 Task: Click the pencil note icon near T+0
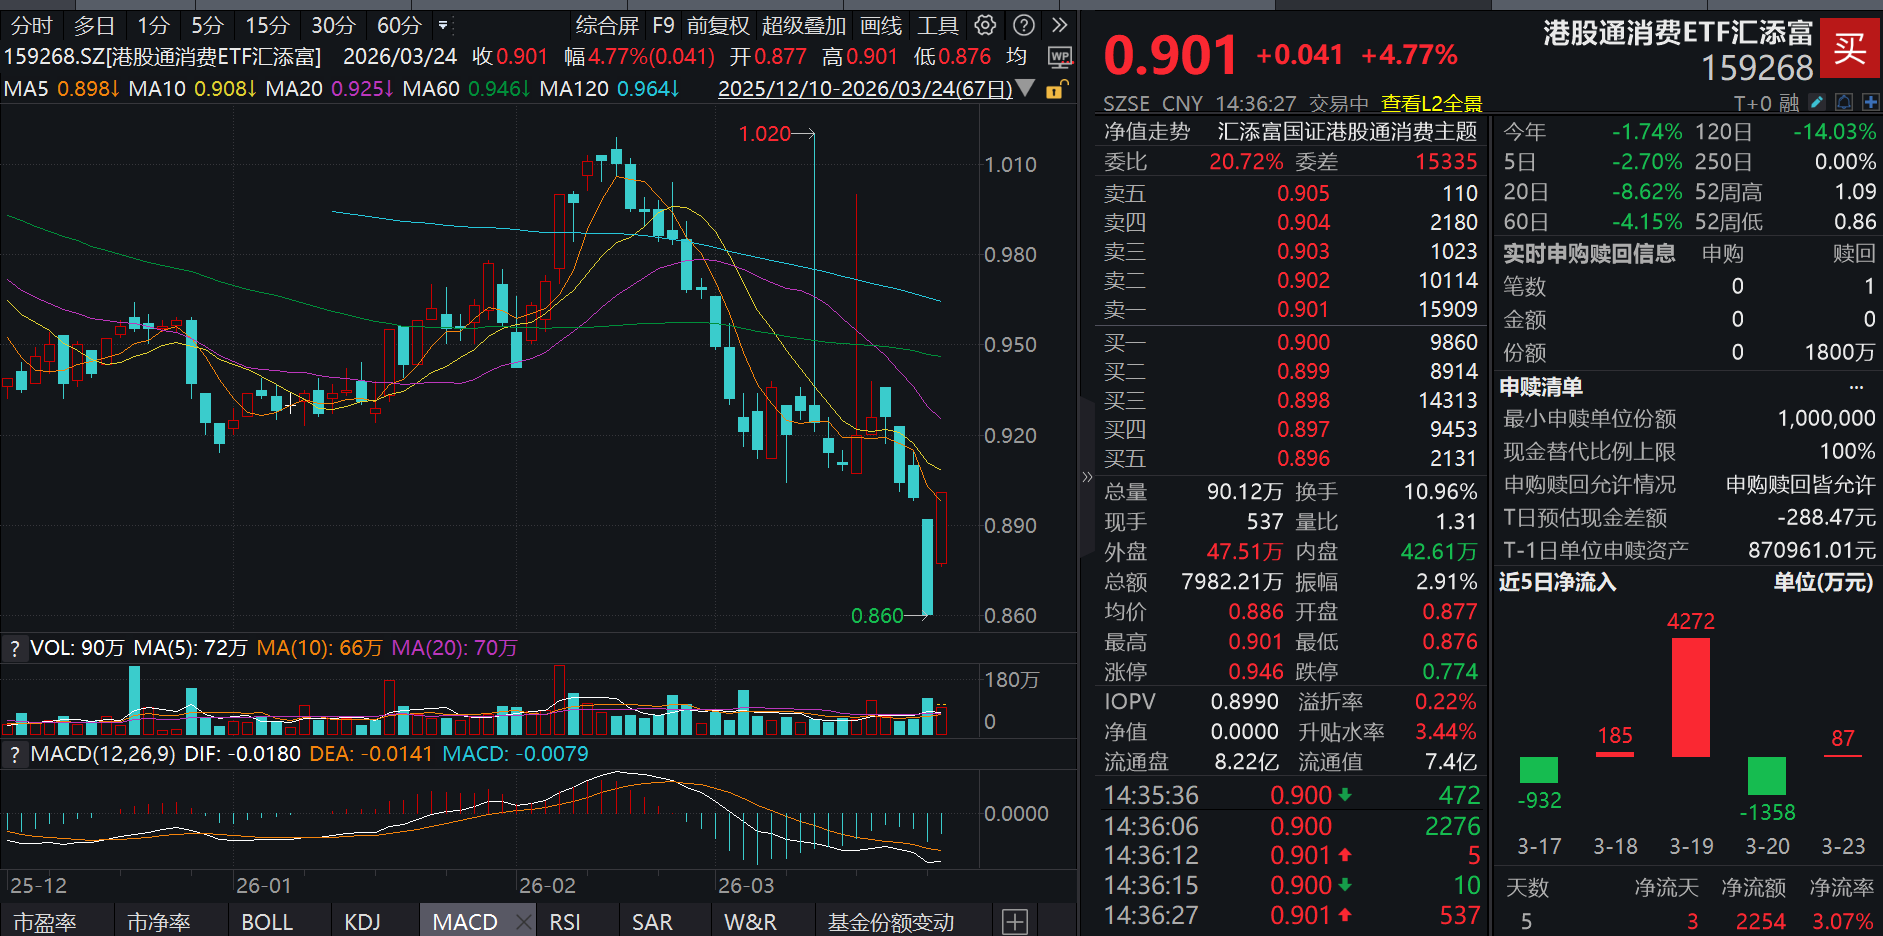point(1817,102)
